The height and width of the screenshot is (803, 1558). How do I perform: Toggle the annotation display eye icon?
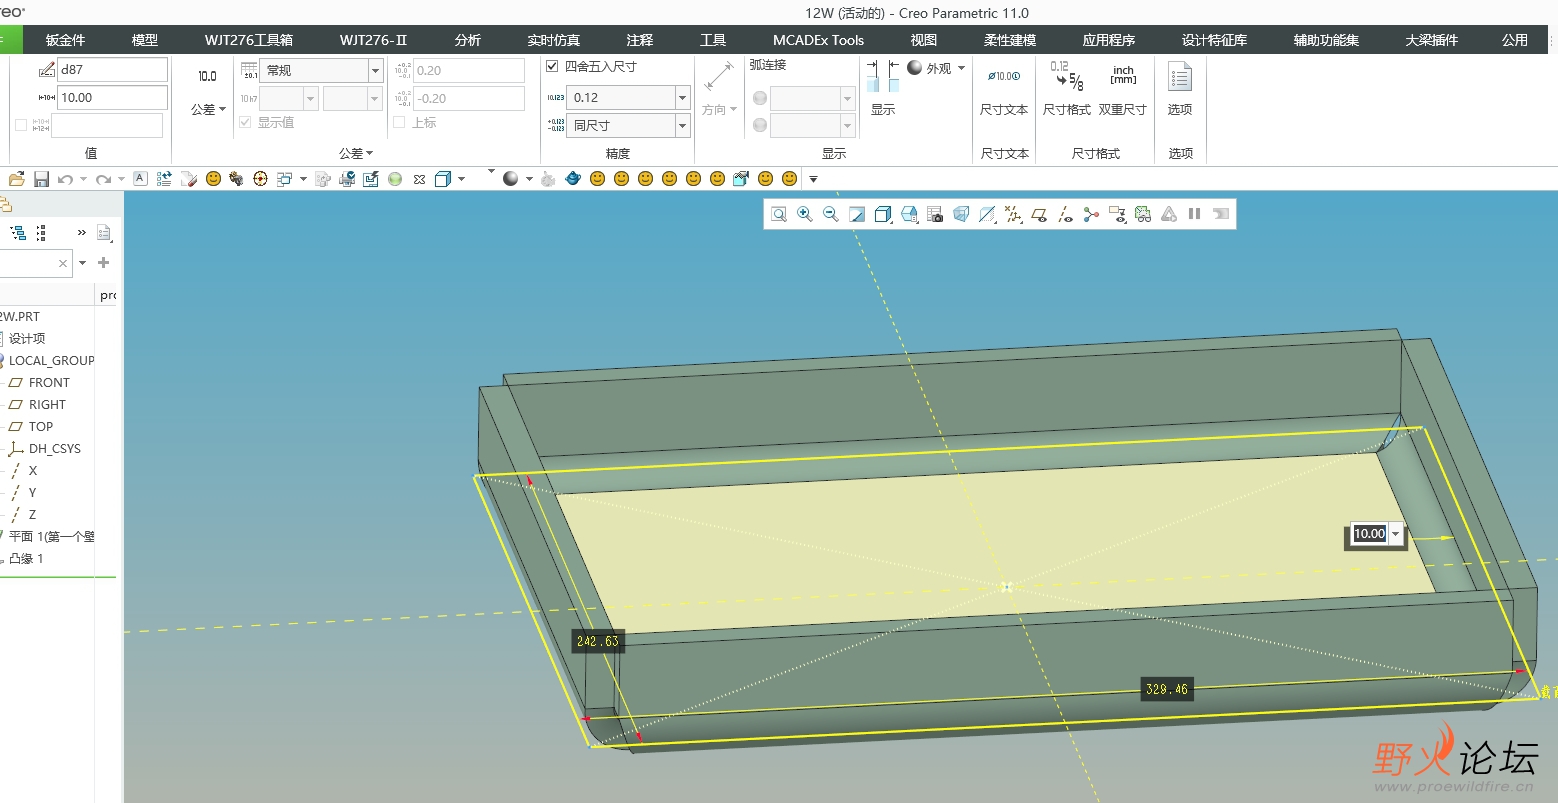[x=1117, y=214]
